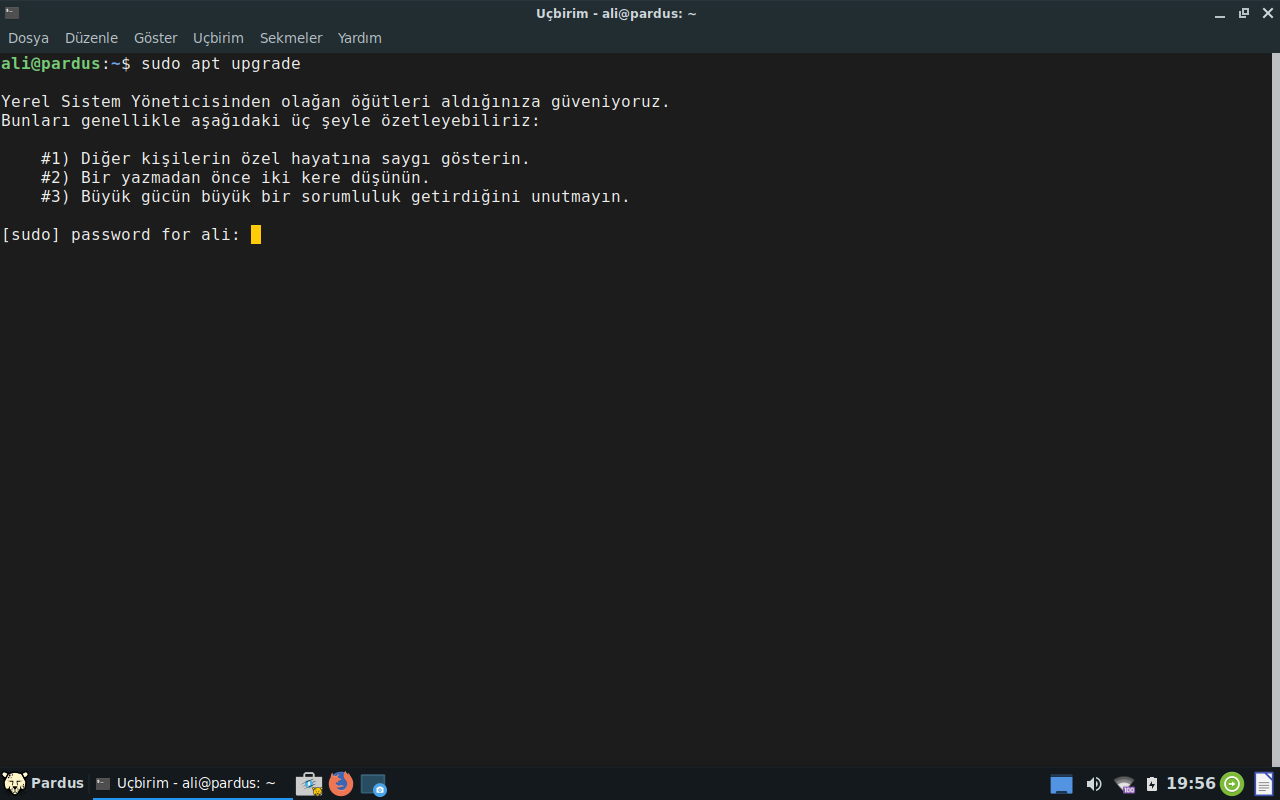Image resolution: width=1280 pixels, height=800 pixels.
Task: Launch Firefox from the panel
Action: pos(341,783)
